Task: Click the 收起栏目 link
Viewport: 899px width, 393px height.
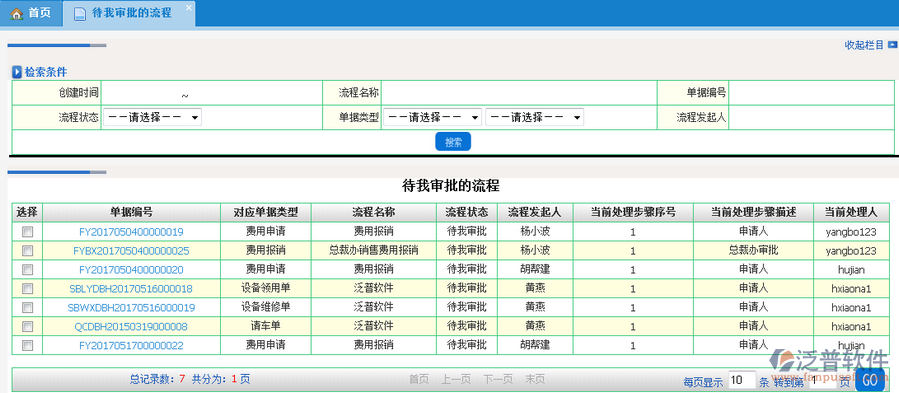Action: 865,45
